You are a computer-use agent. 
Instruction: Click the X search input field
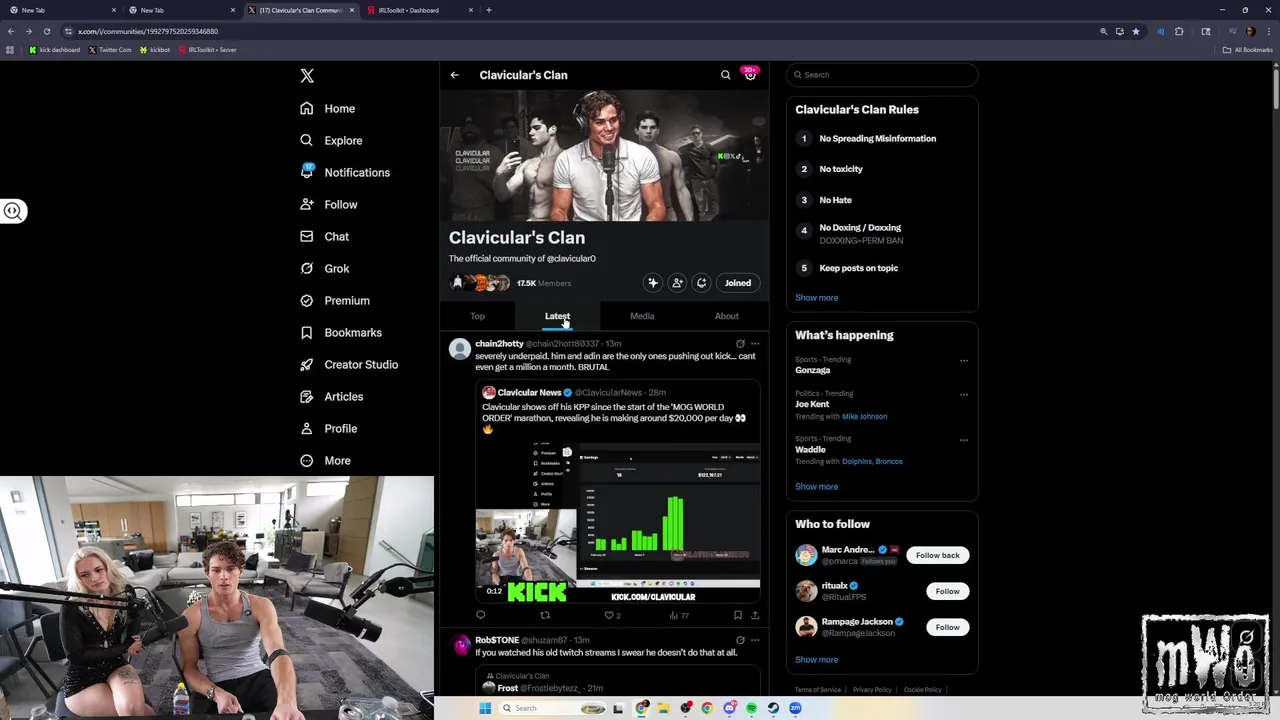(882, 75)
